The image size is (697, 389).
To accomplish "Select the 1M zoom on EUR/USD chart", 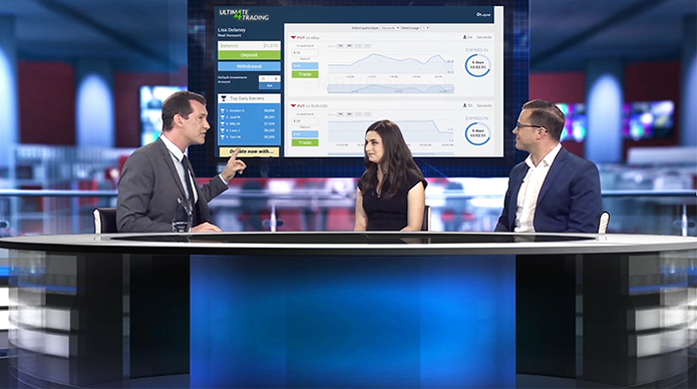I will coord(340,114).
